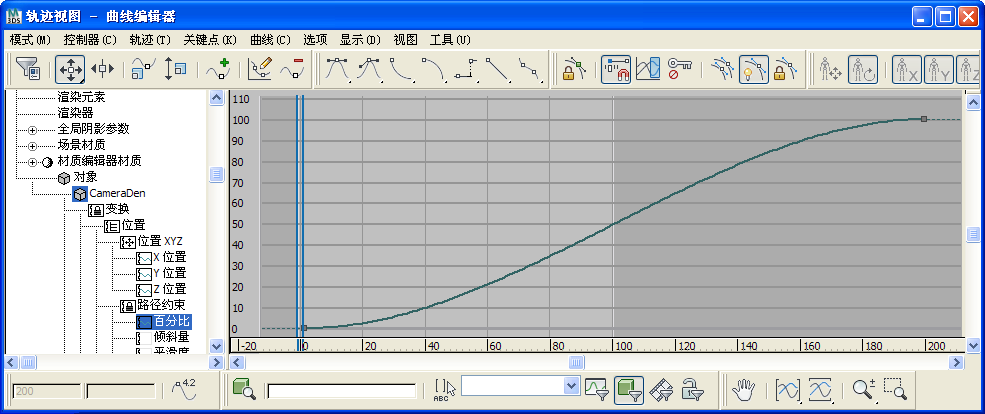Viewport: 985px width, 414px height.
Task: Set tangents to Slow
Action: pyautogui.click(x=434, y=69)
